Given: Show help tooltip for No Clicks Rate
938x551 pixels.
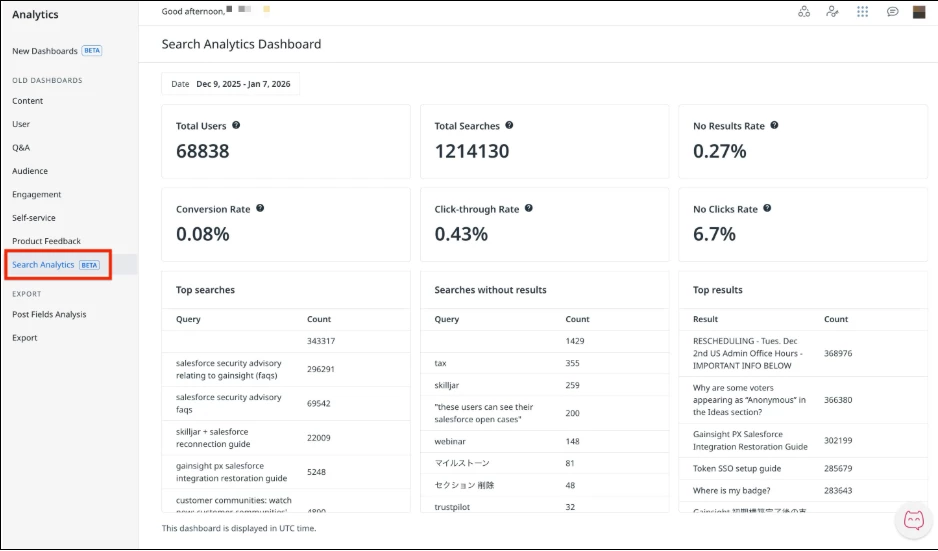Looking at the screenshot, I should click(x=767, y=208).
